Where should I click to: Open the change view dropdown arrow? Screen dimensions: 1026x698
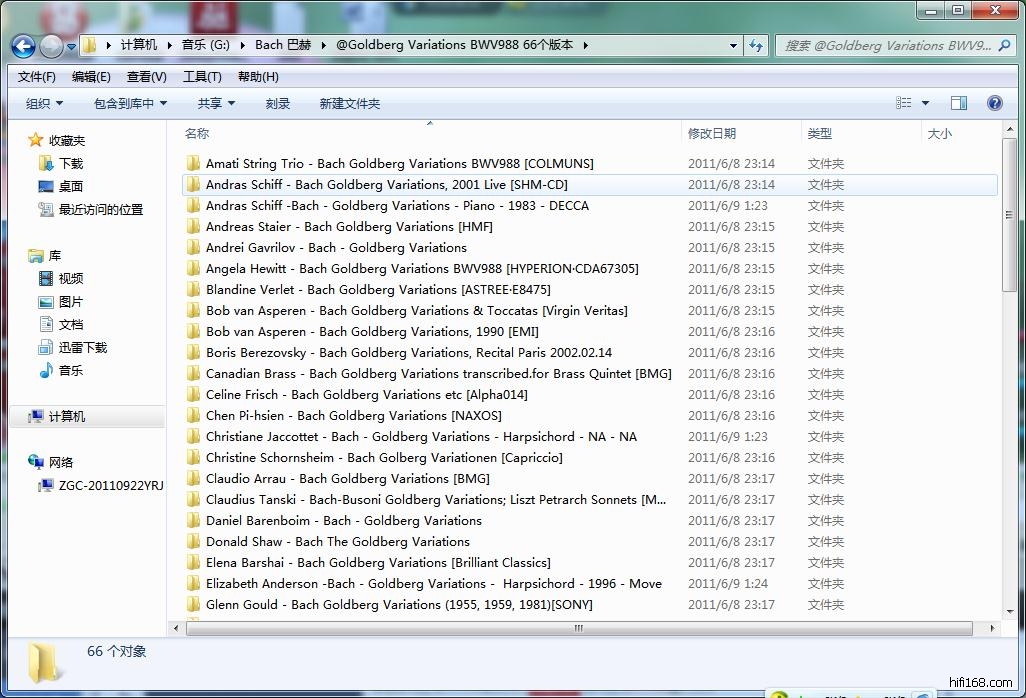pyautogui.click(x=925, y=103)
